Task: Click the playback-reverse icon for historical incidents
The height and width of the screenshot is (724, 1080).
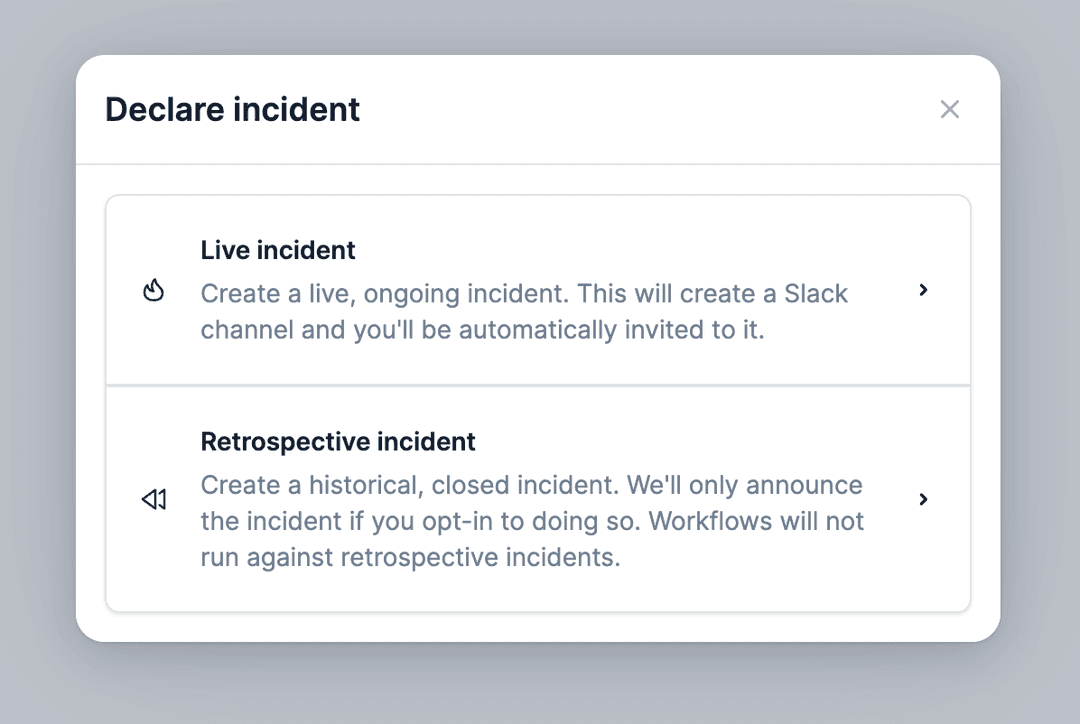Action: point(154,498)
